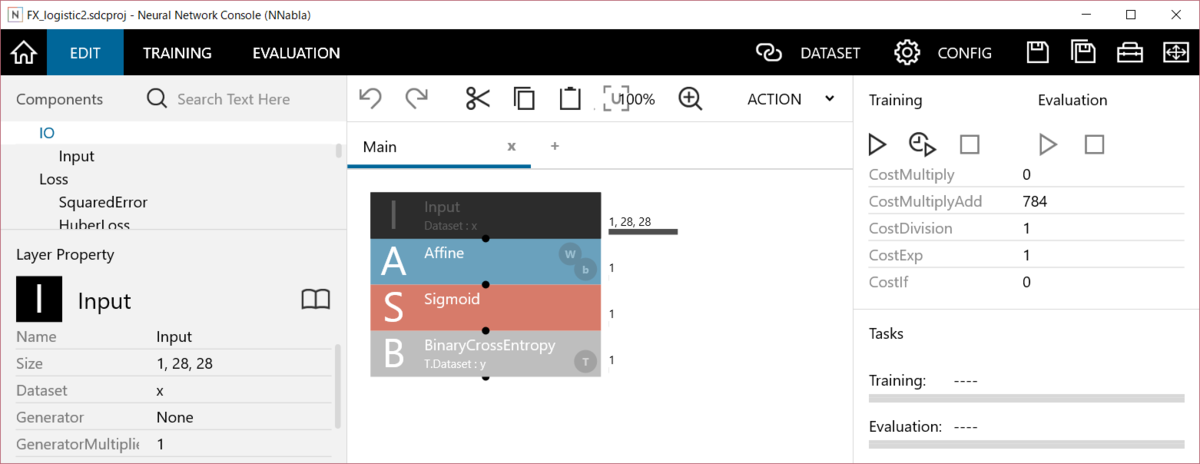Select the Sigmoid layer node
Screen dimensions: 1200x464
point(485,307)
